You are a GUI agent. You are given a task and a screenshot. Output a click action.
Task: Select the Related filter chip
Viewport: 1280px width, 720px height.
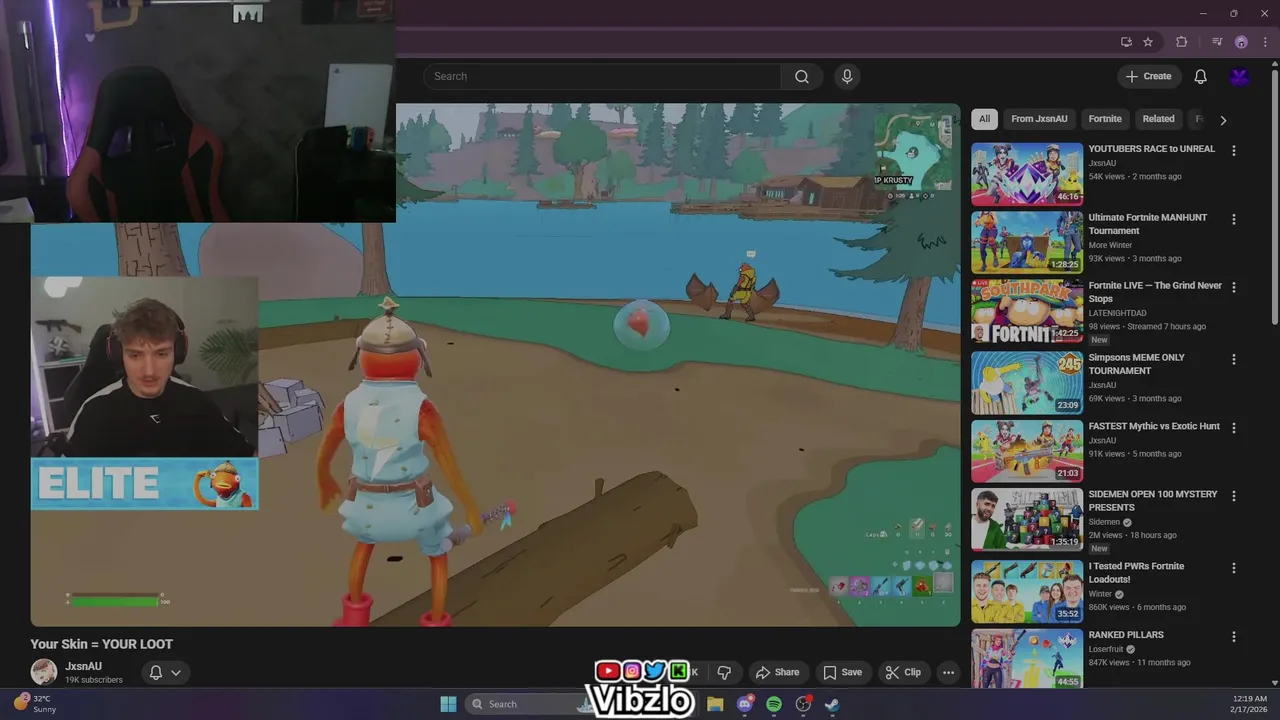tap(1158, 119)
